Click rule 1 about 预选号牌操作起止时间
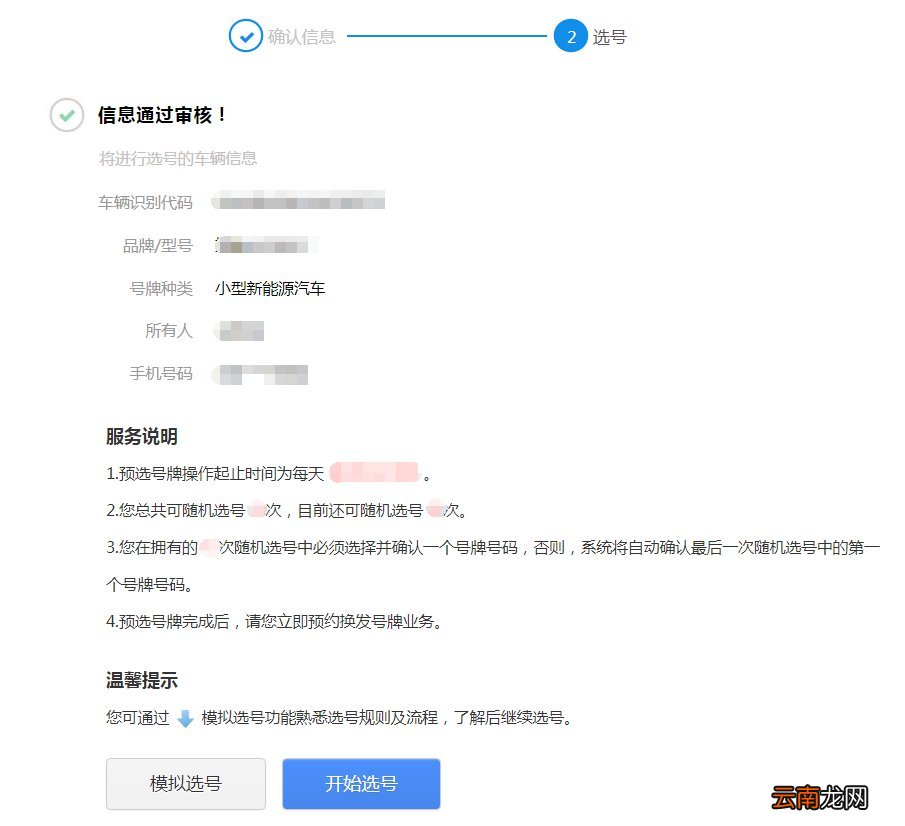Screen dimensions: 905x826 (268, 473)
